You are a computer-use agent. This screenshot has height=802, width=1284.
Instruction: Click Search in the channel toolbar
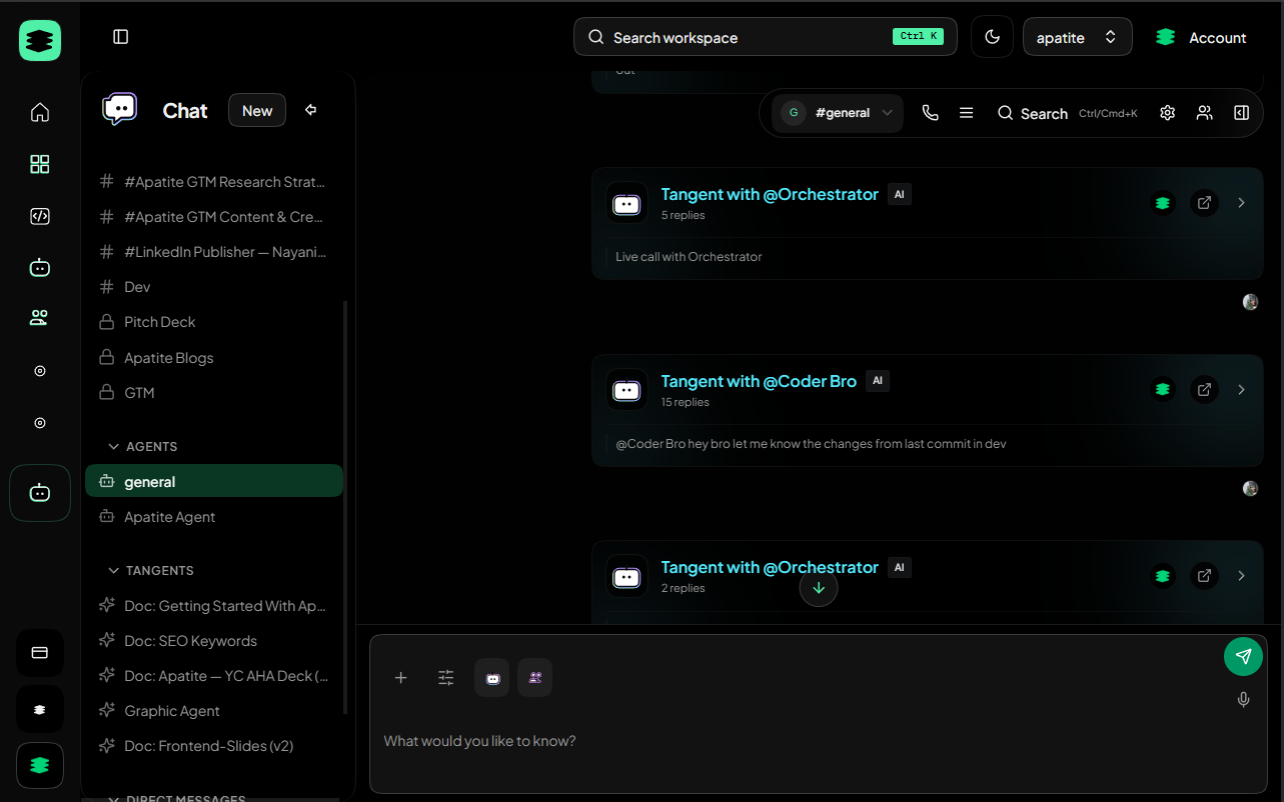point(1067,113)
